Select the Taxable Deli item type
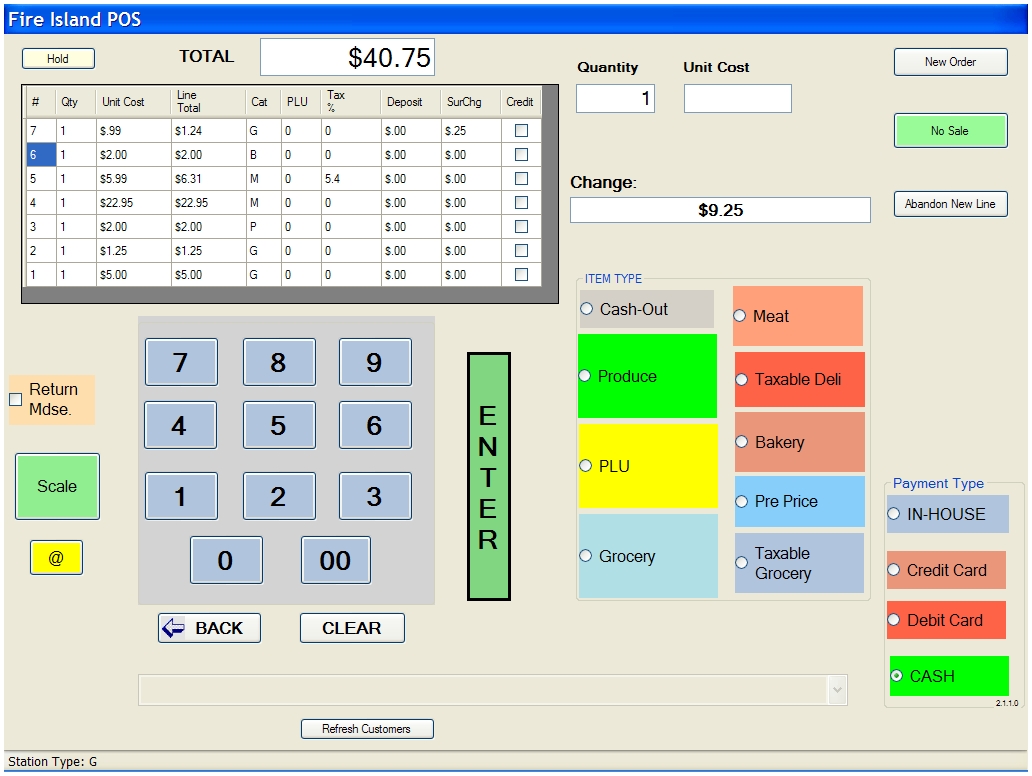This screenshot has width=1032, height=776. coord(742,380)
